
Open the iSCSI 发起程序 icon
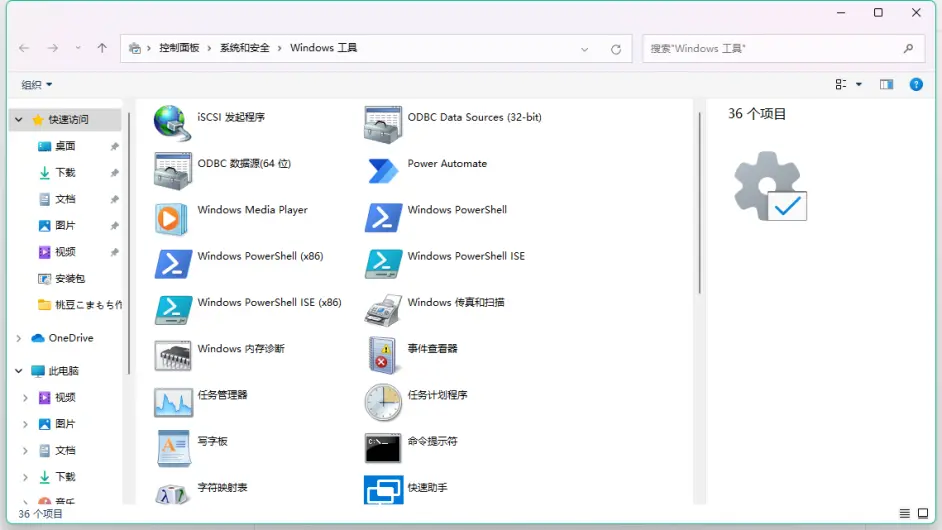172,123
